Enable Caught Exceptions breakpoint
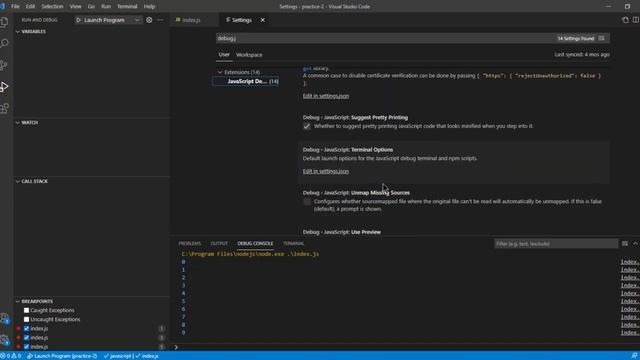 pyautogui.click(x=27, y=311)
